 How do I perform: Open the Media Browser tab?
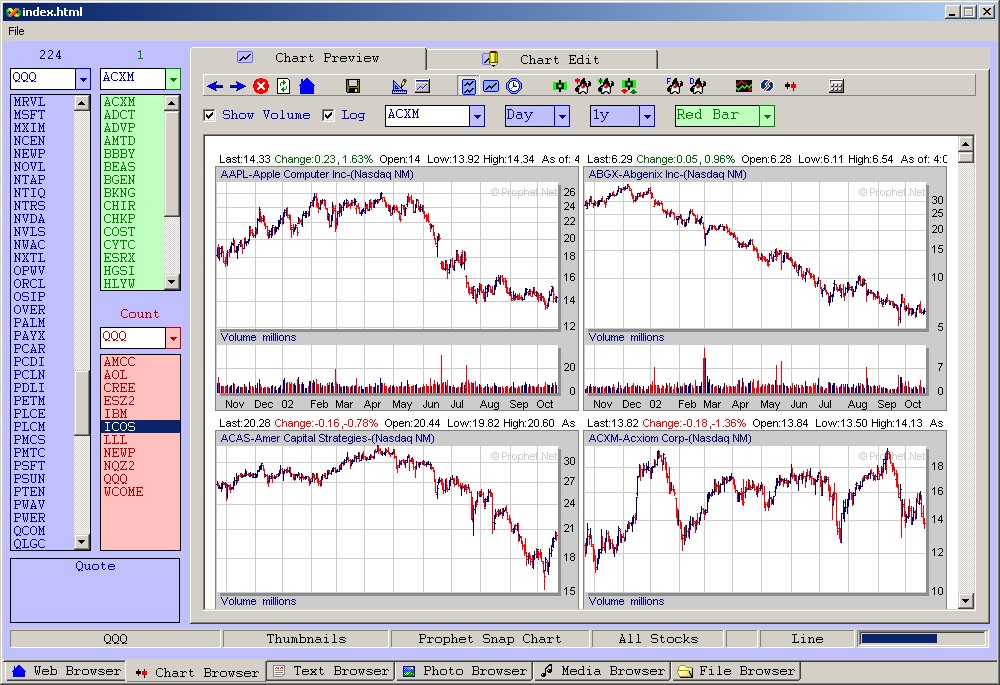click(602, 671)
